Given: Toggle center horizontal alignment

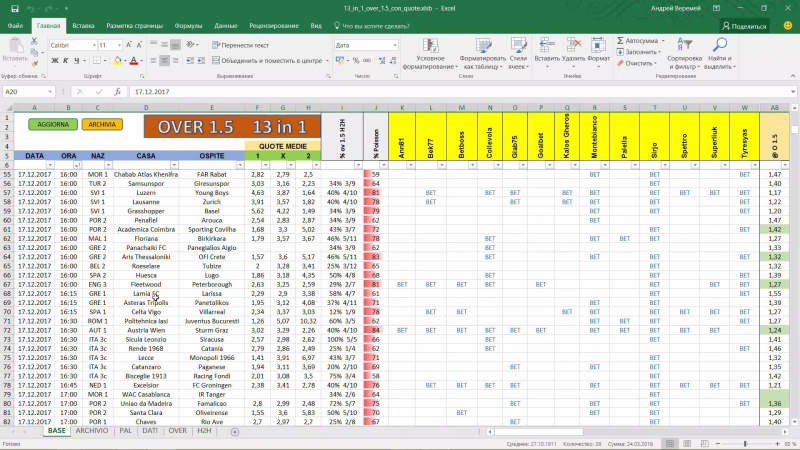Looking at the screenshot, I should click(164, 61).
